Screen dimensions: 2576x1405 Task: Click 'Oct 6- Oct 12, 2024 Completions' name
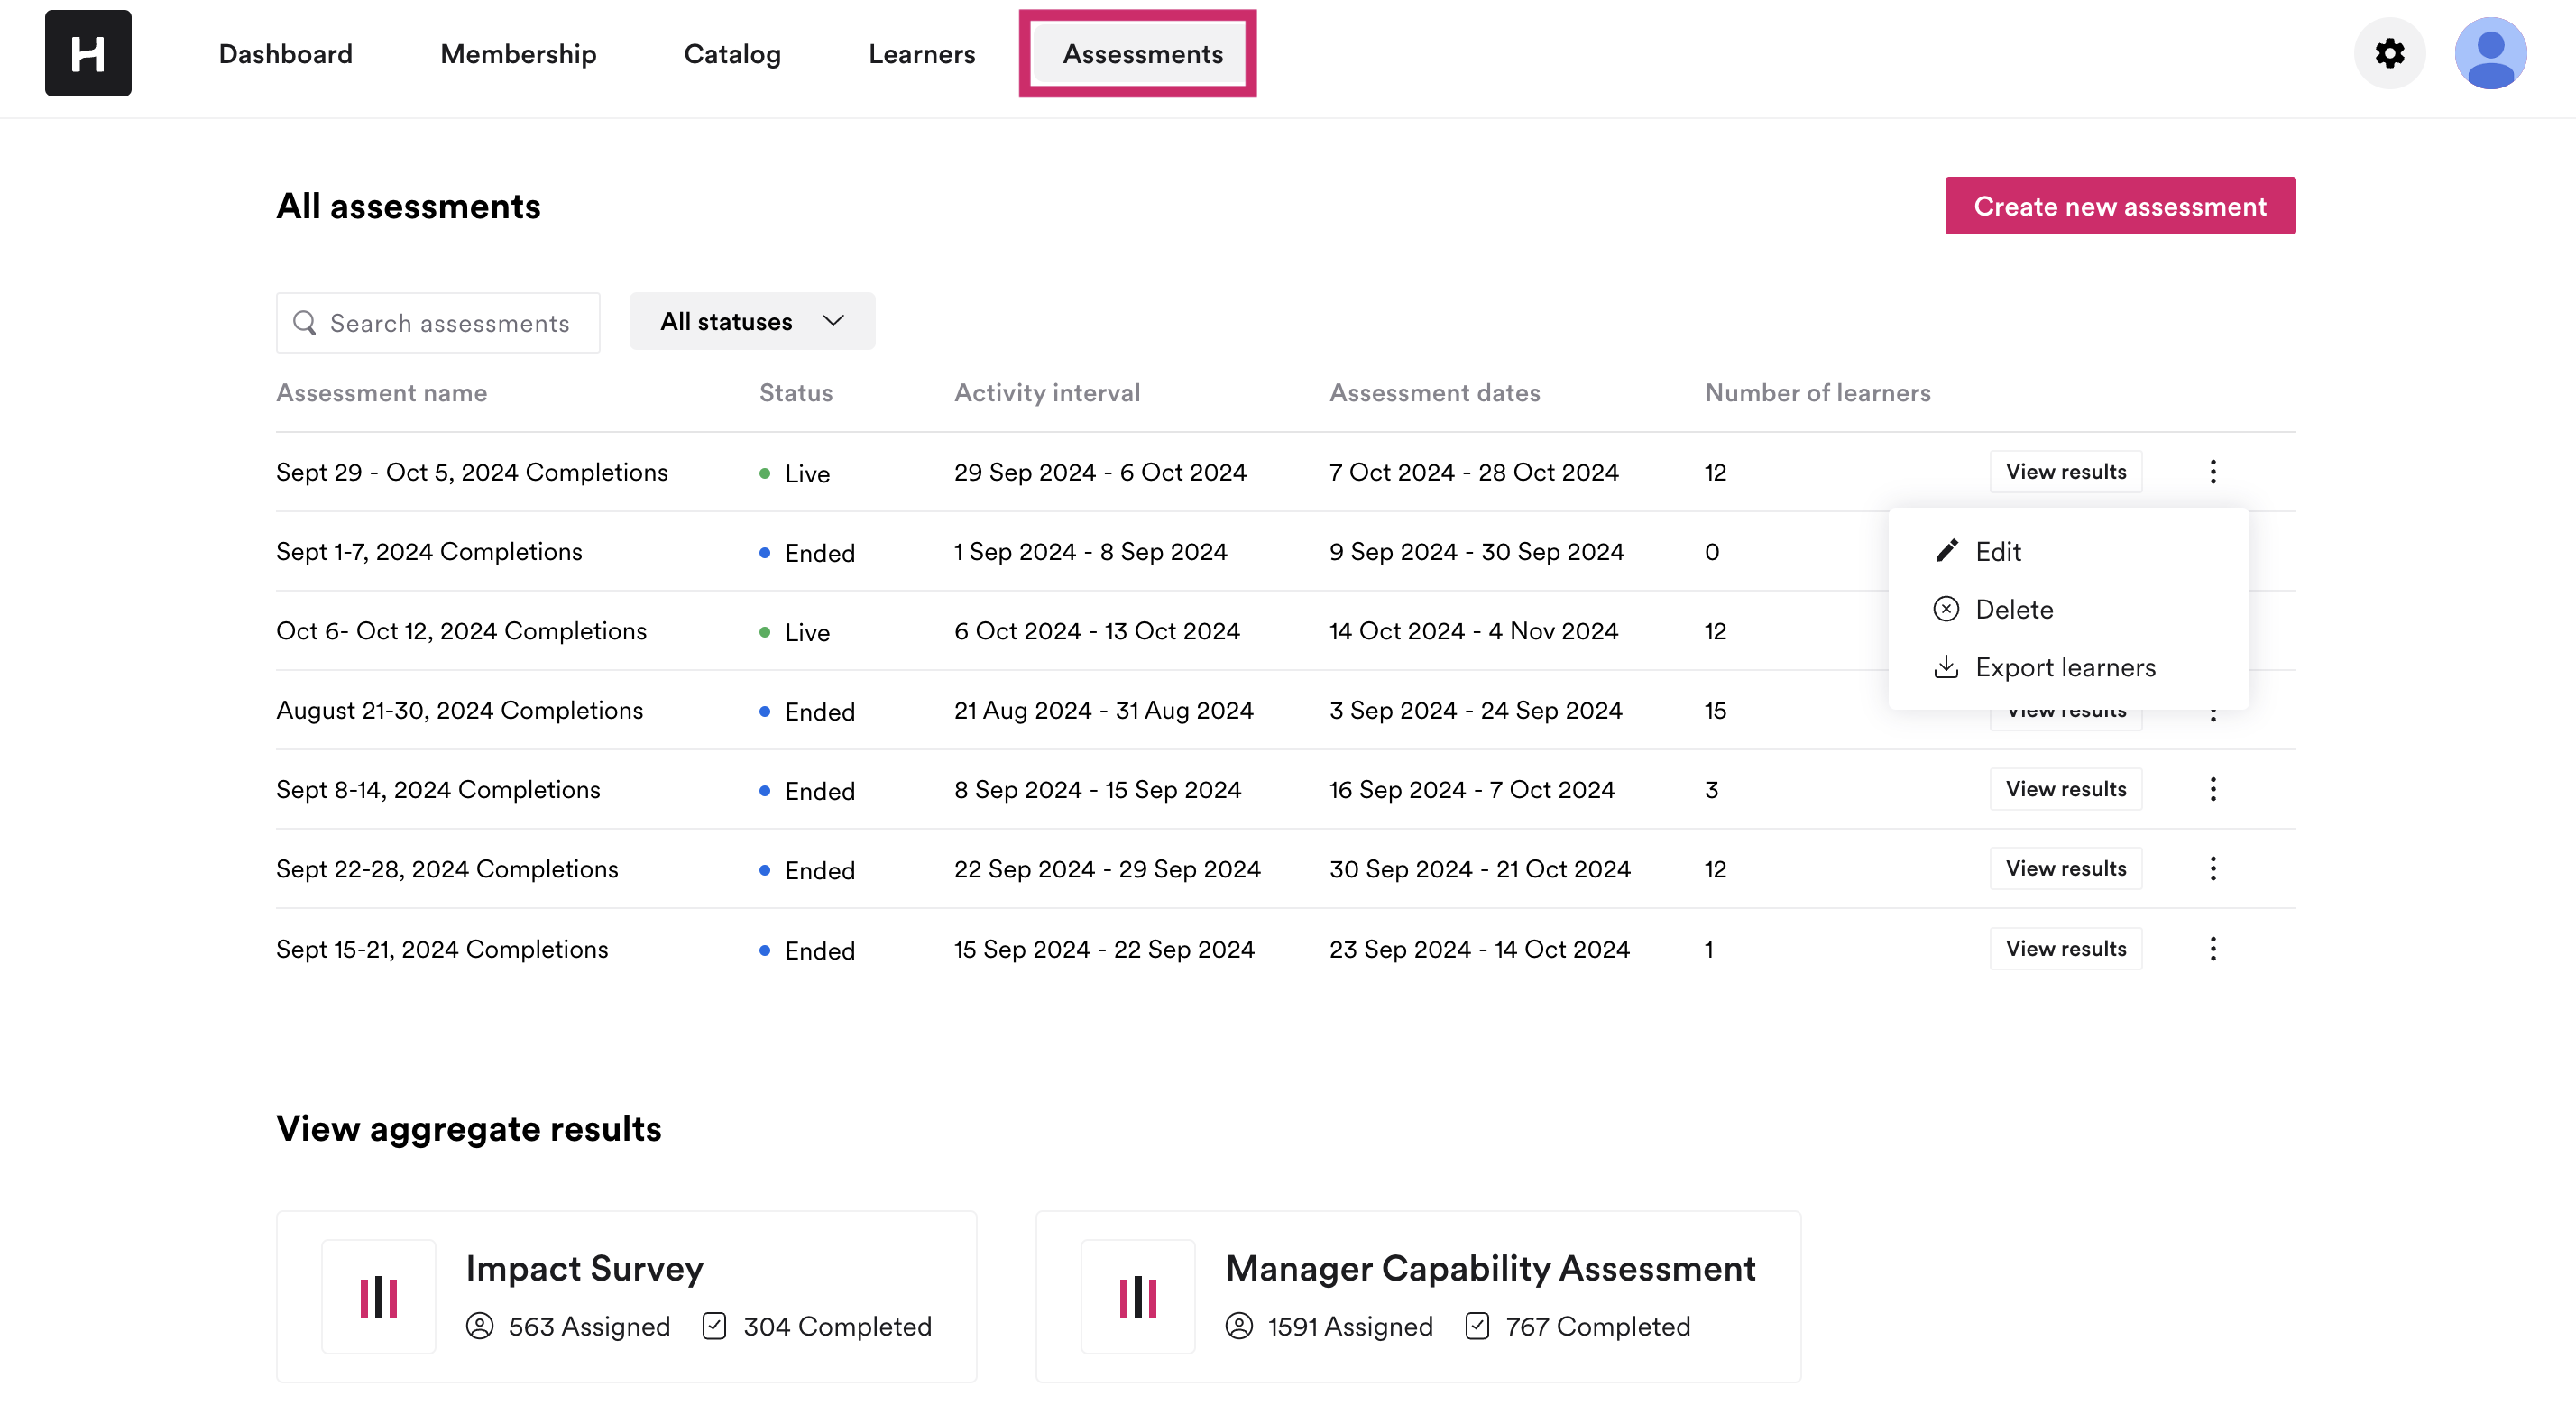tap(462, 631)
